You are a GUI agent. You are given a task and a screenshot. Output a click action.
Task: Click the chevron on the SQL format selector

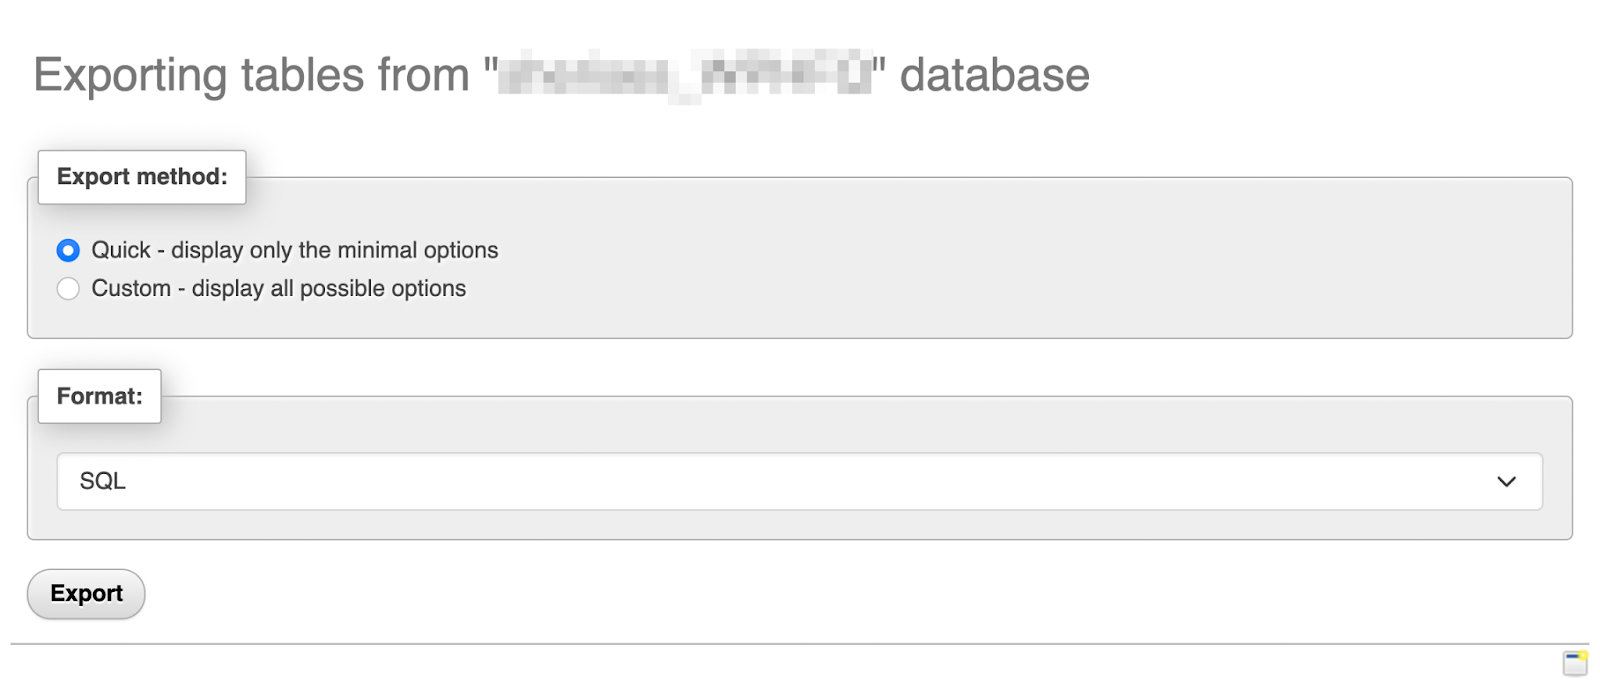click(x=1506, y=482)
